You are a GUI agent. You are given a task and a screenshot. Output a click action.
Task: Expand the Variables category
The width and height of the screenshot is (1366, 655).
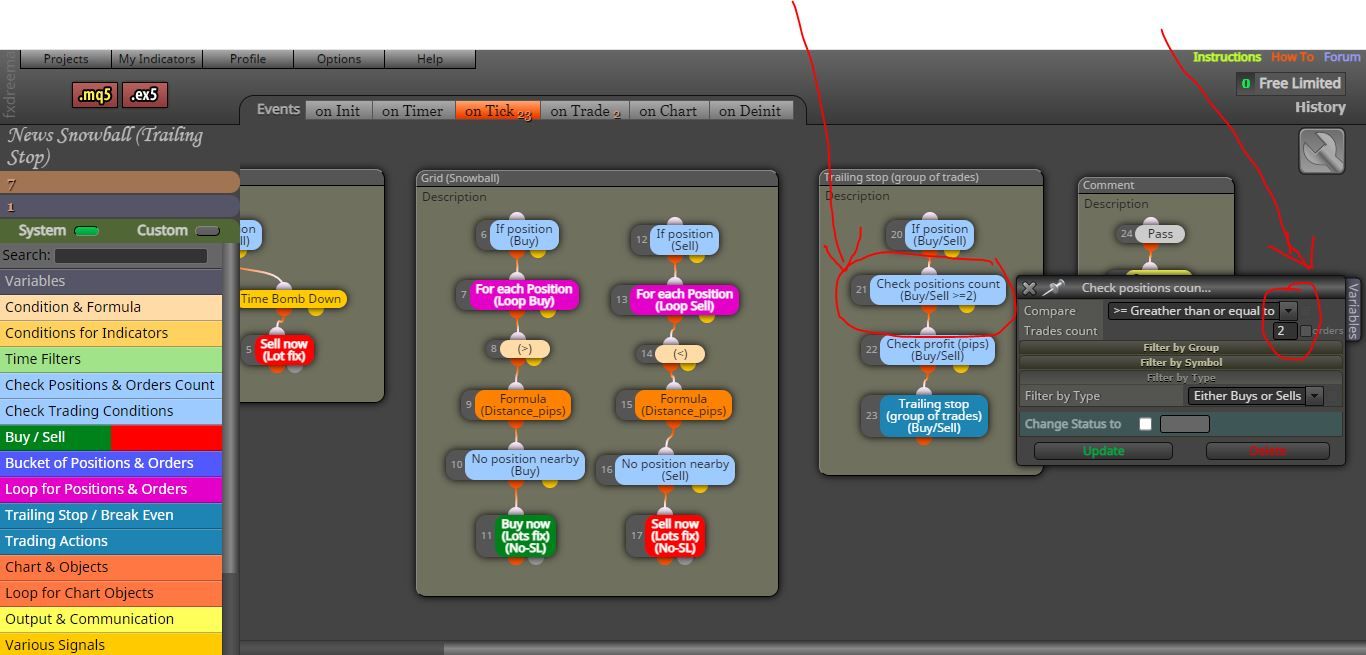[111, 281]
